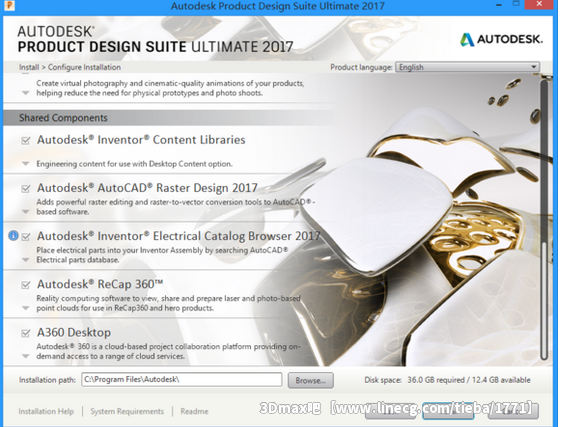This screenshot has width=572, height=427.
Task: Select the Inventor Electrical Catalog Browser 2017 title
Action: [x=179, y=236]
